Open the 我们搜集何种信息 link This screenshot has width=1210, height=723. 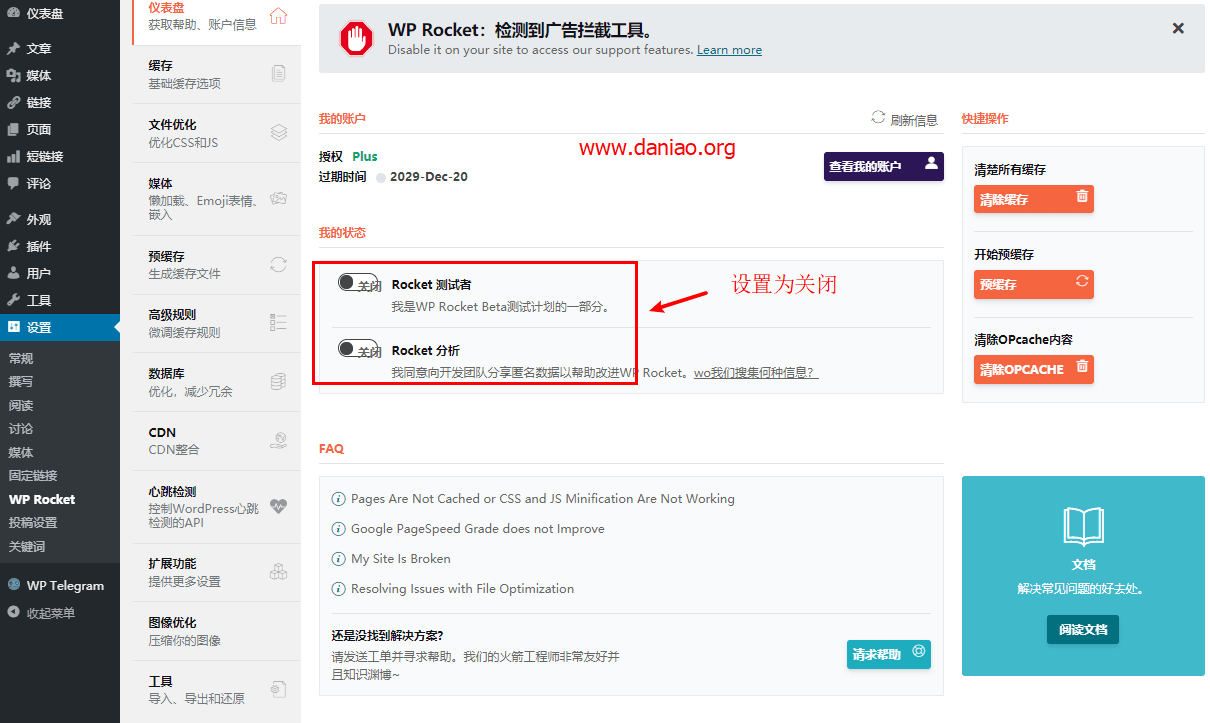pyautogui.click(x=755, y=373)
